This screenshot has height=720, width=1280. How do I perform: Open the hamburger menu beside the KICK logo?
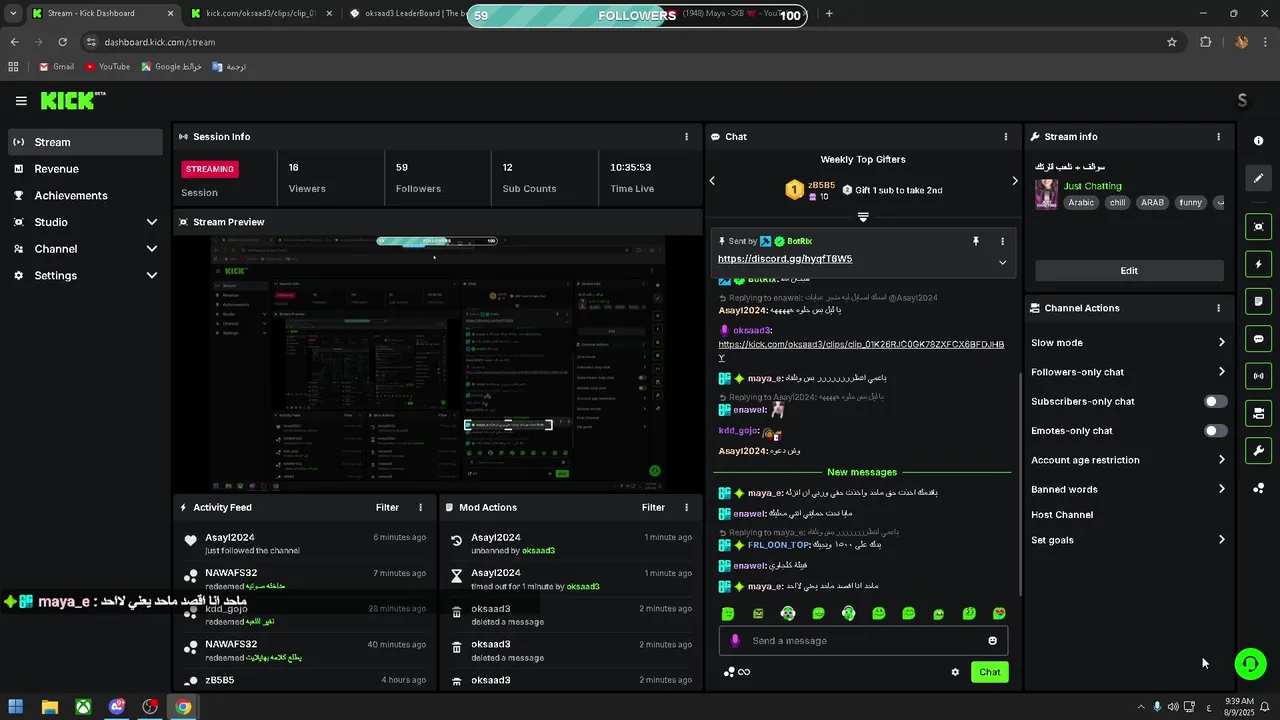tap(21, 101)
